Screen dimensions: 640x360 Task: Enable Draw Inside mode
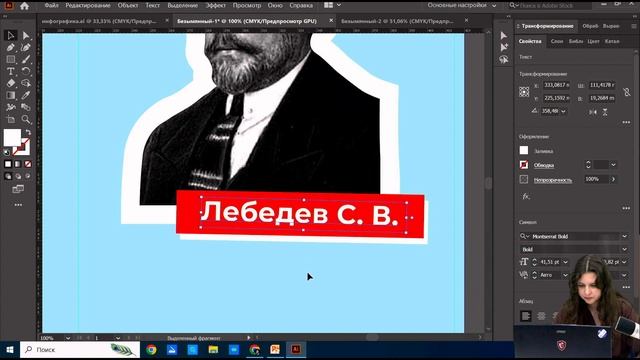click(x=28, y=176)
